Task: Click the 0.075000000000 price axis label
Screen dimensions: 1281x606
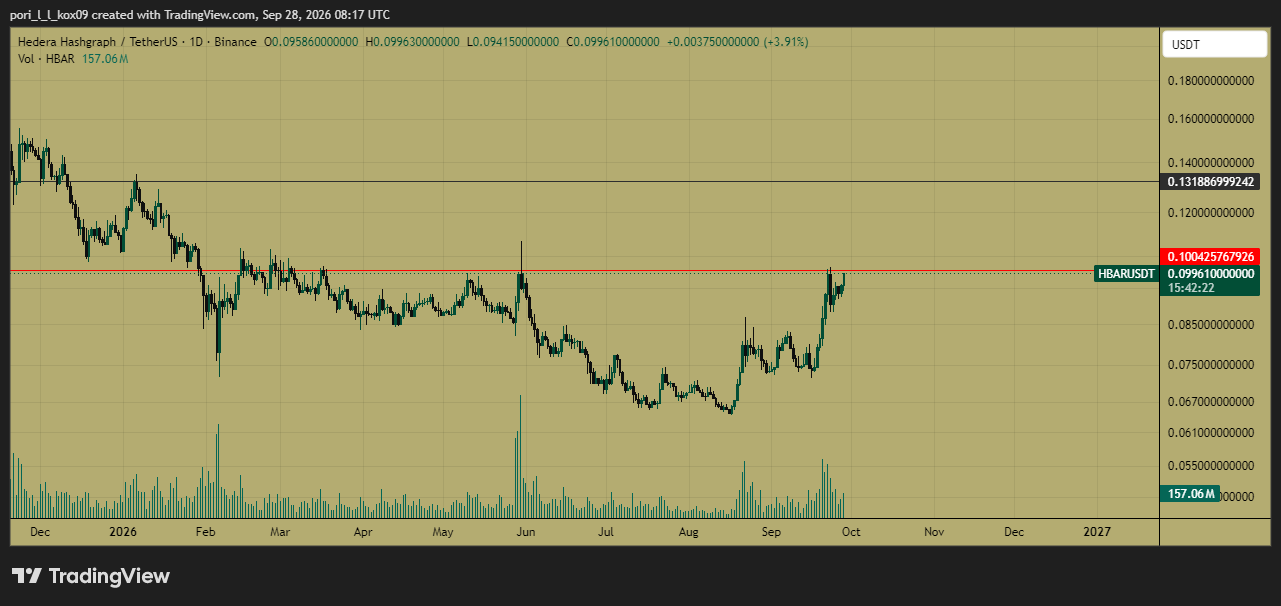Action: pos(1210,365)
